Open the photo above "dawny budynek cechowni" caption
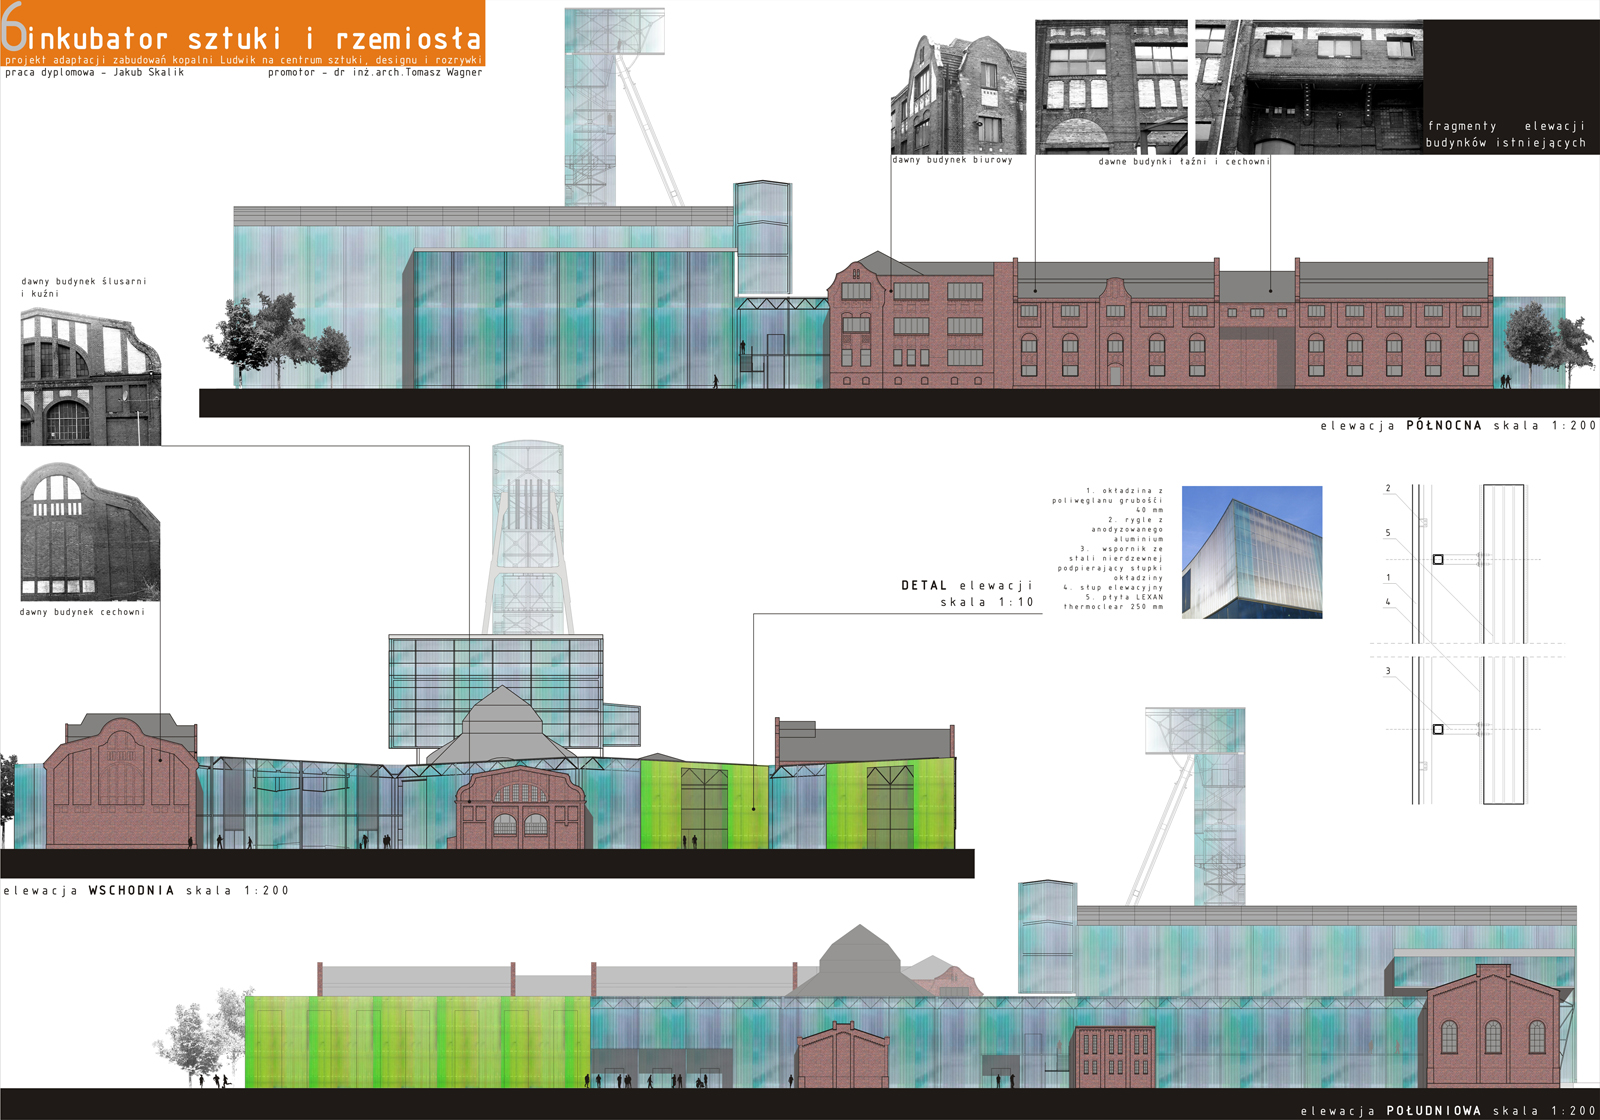The width and height of the screenshot is (1600, 1120). pos(89,530)
